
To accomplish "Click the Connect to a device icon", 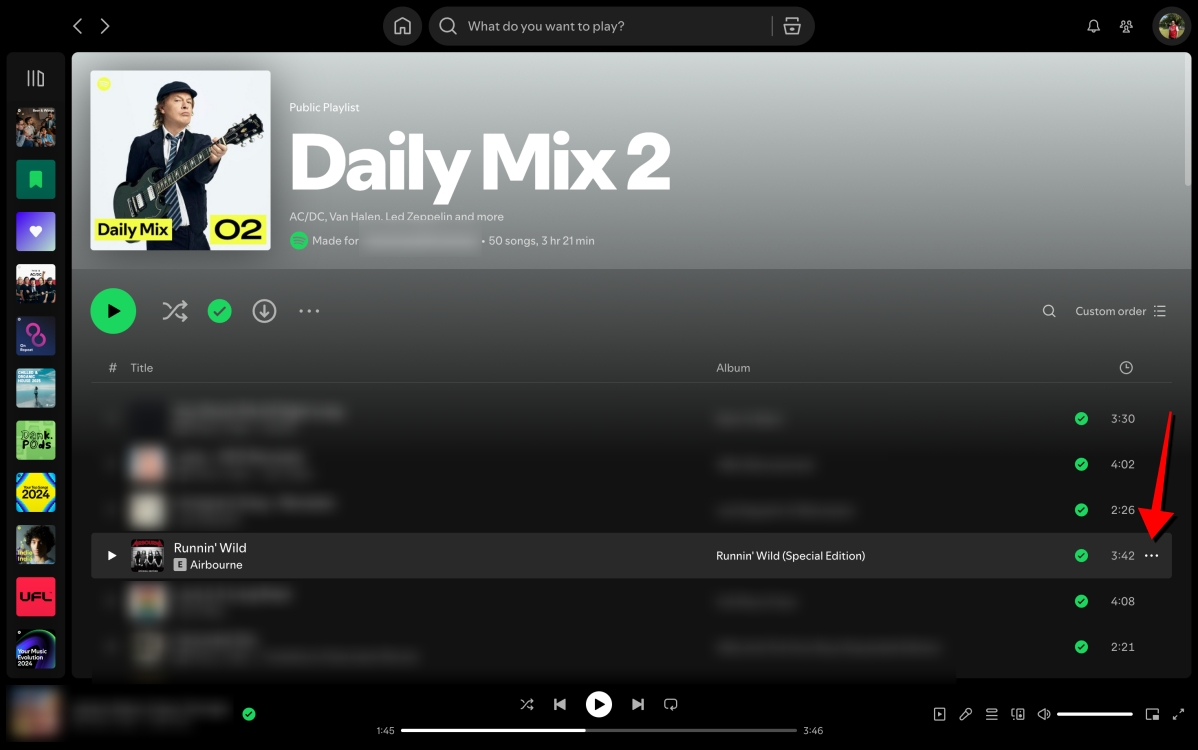I will tap(1017, 714).
